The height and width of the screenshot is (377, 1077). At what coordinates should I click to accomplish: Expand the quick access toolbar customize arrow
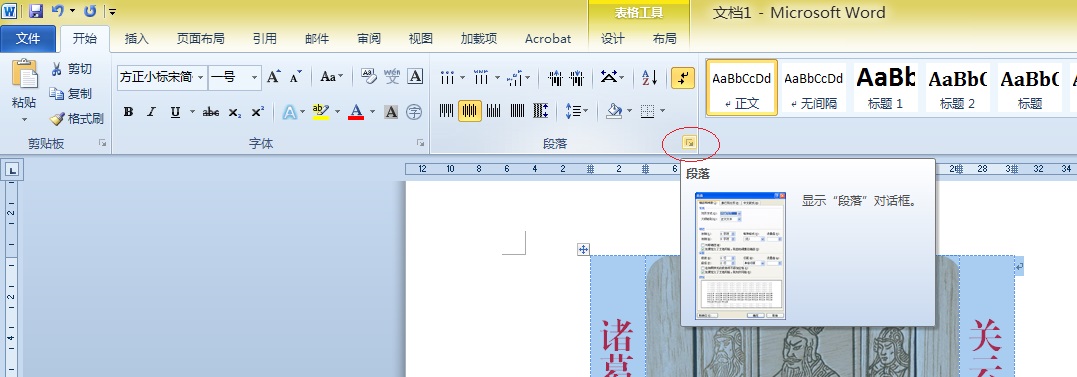tap(112, 12)
